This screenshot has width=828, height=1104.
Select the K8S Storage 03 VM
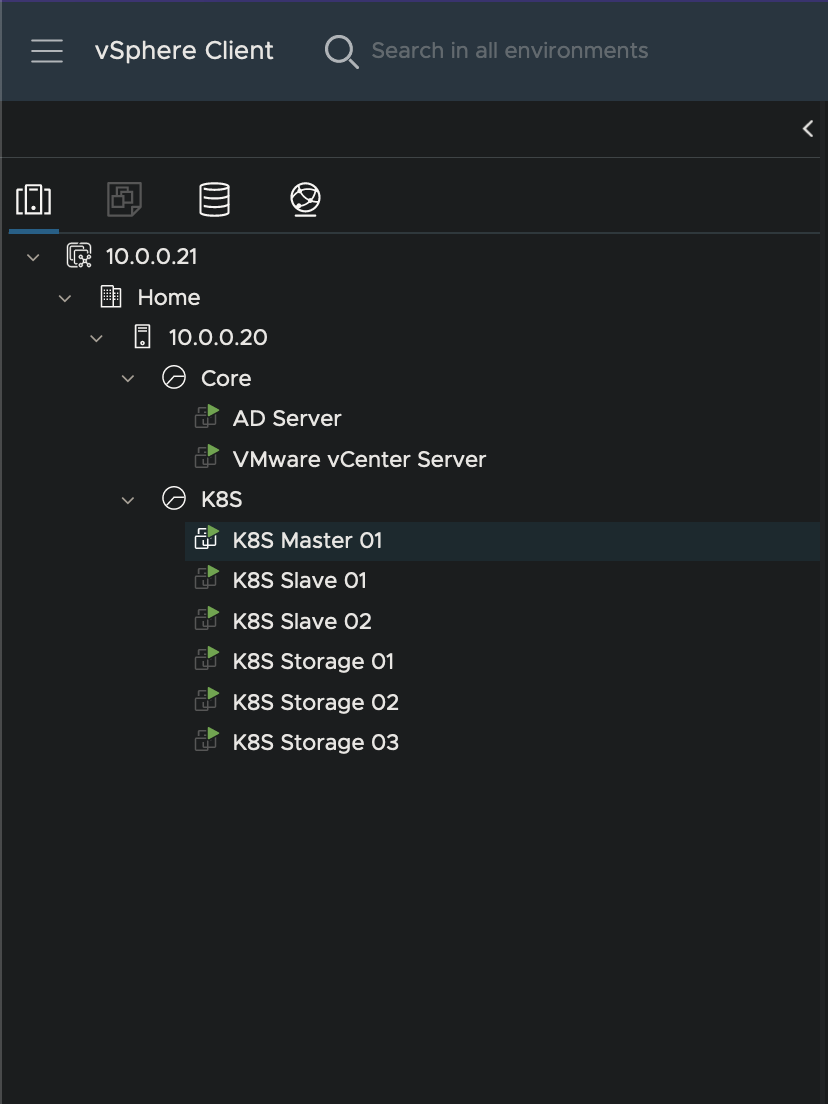click(315, 743)
